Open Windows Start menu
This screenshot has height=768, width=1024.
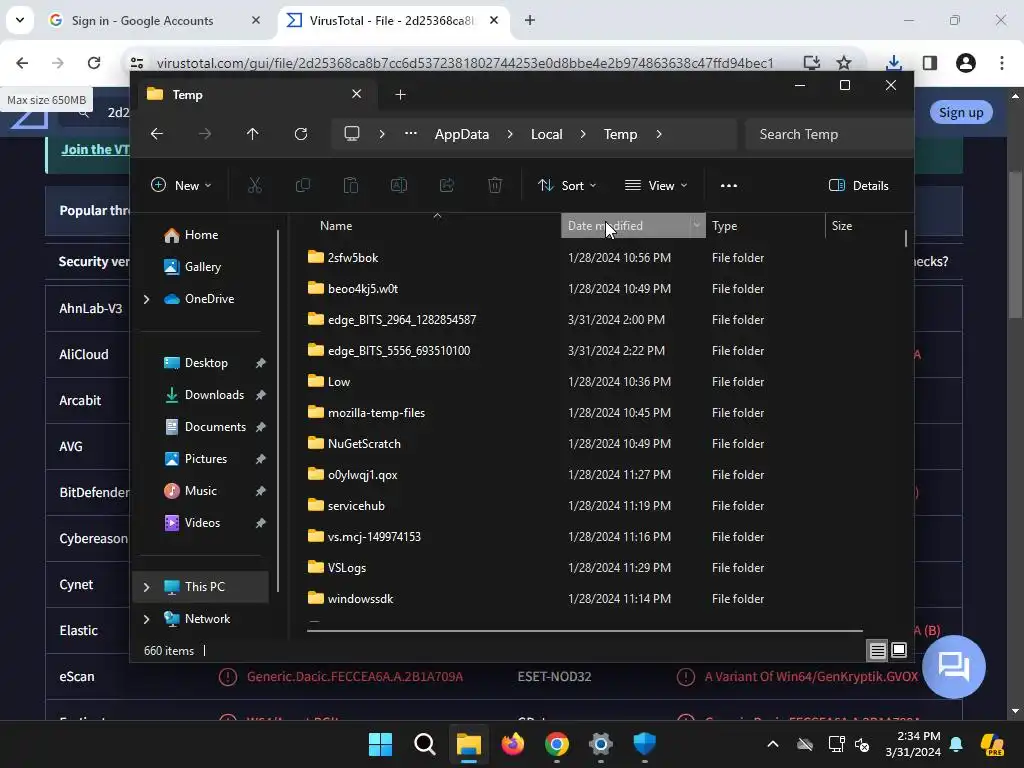380,744
